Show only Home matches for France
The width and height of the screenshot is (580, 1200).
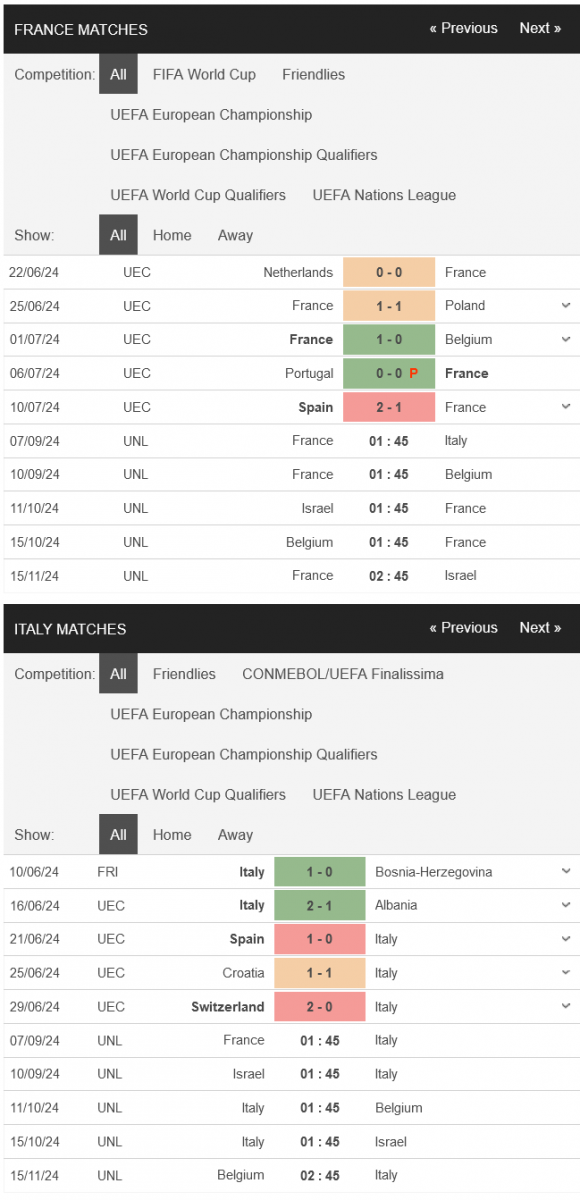point(172,235)
